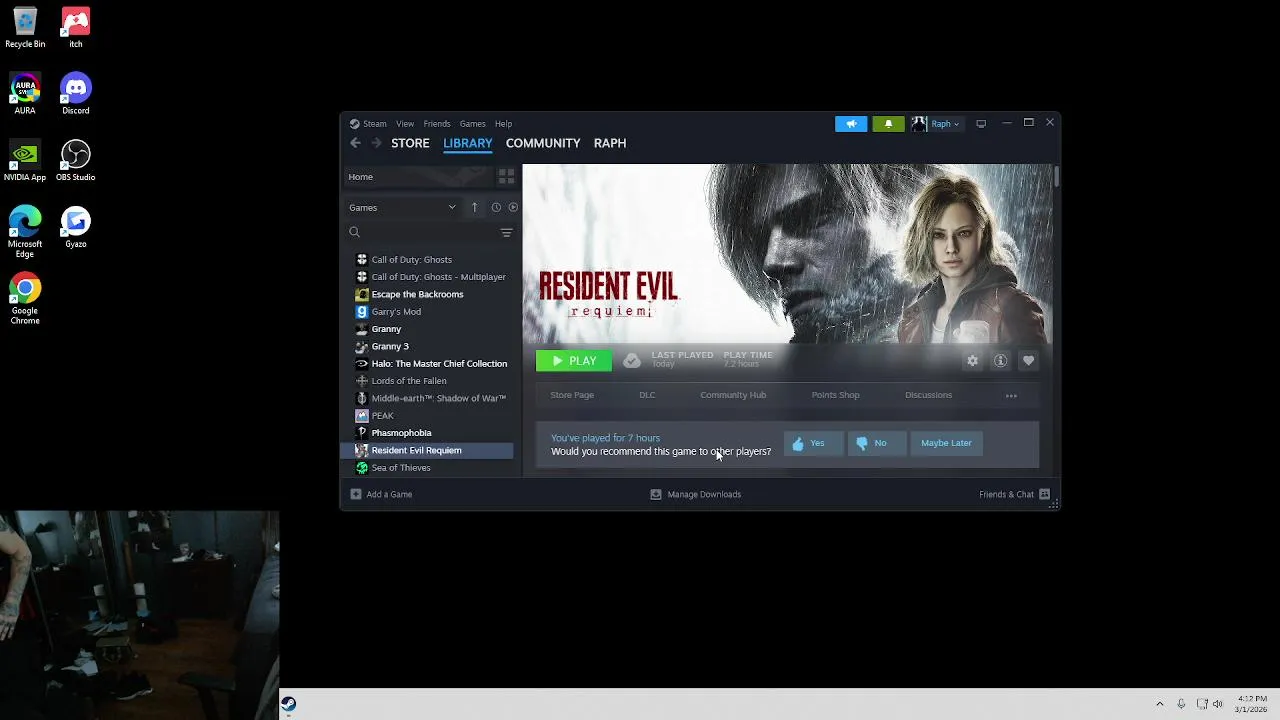Switch to Big Picture mode monitor icon
The image size is (1280, 720).
(x=981, y=124)
